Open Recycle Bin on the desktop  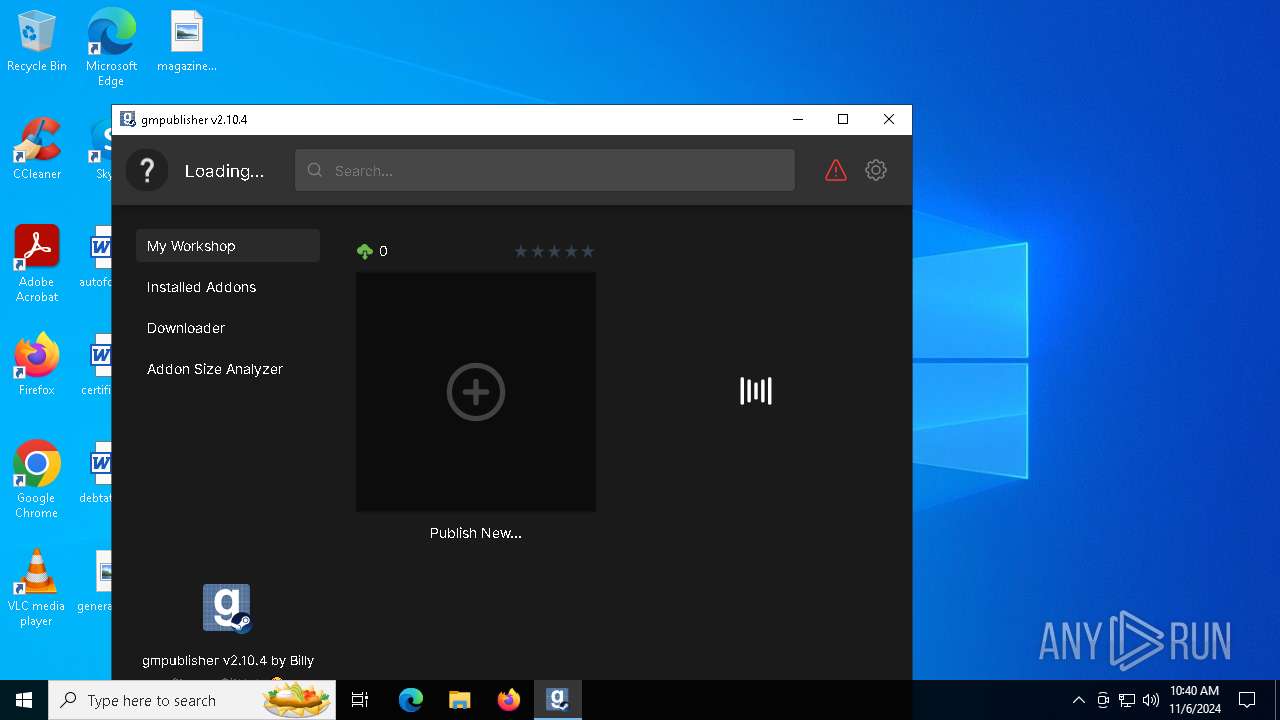point(37,42)
